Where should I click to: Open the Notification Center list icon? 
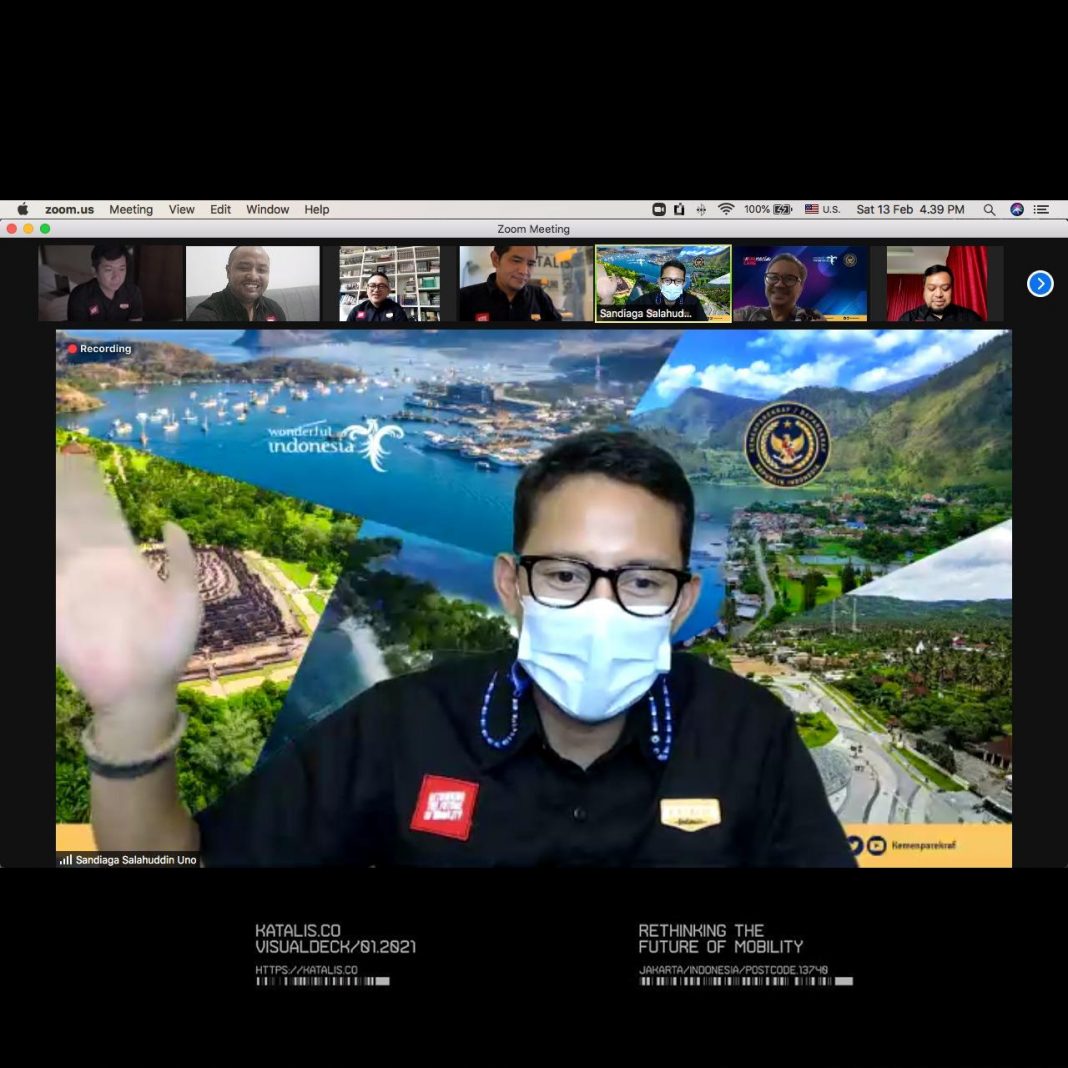coord(1042,209)
